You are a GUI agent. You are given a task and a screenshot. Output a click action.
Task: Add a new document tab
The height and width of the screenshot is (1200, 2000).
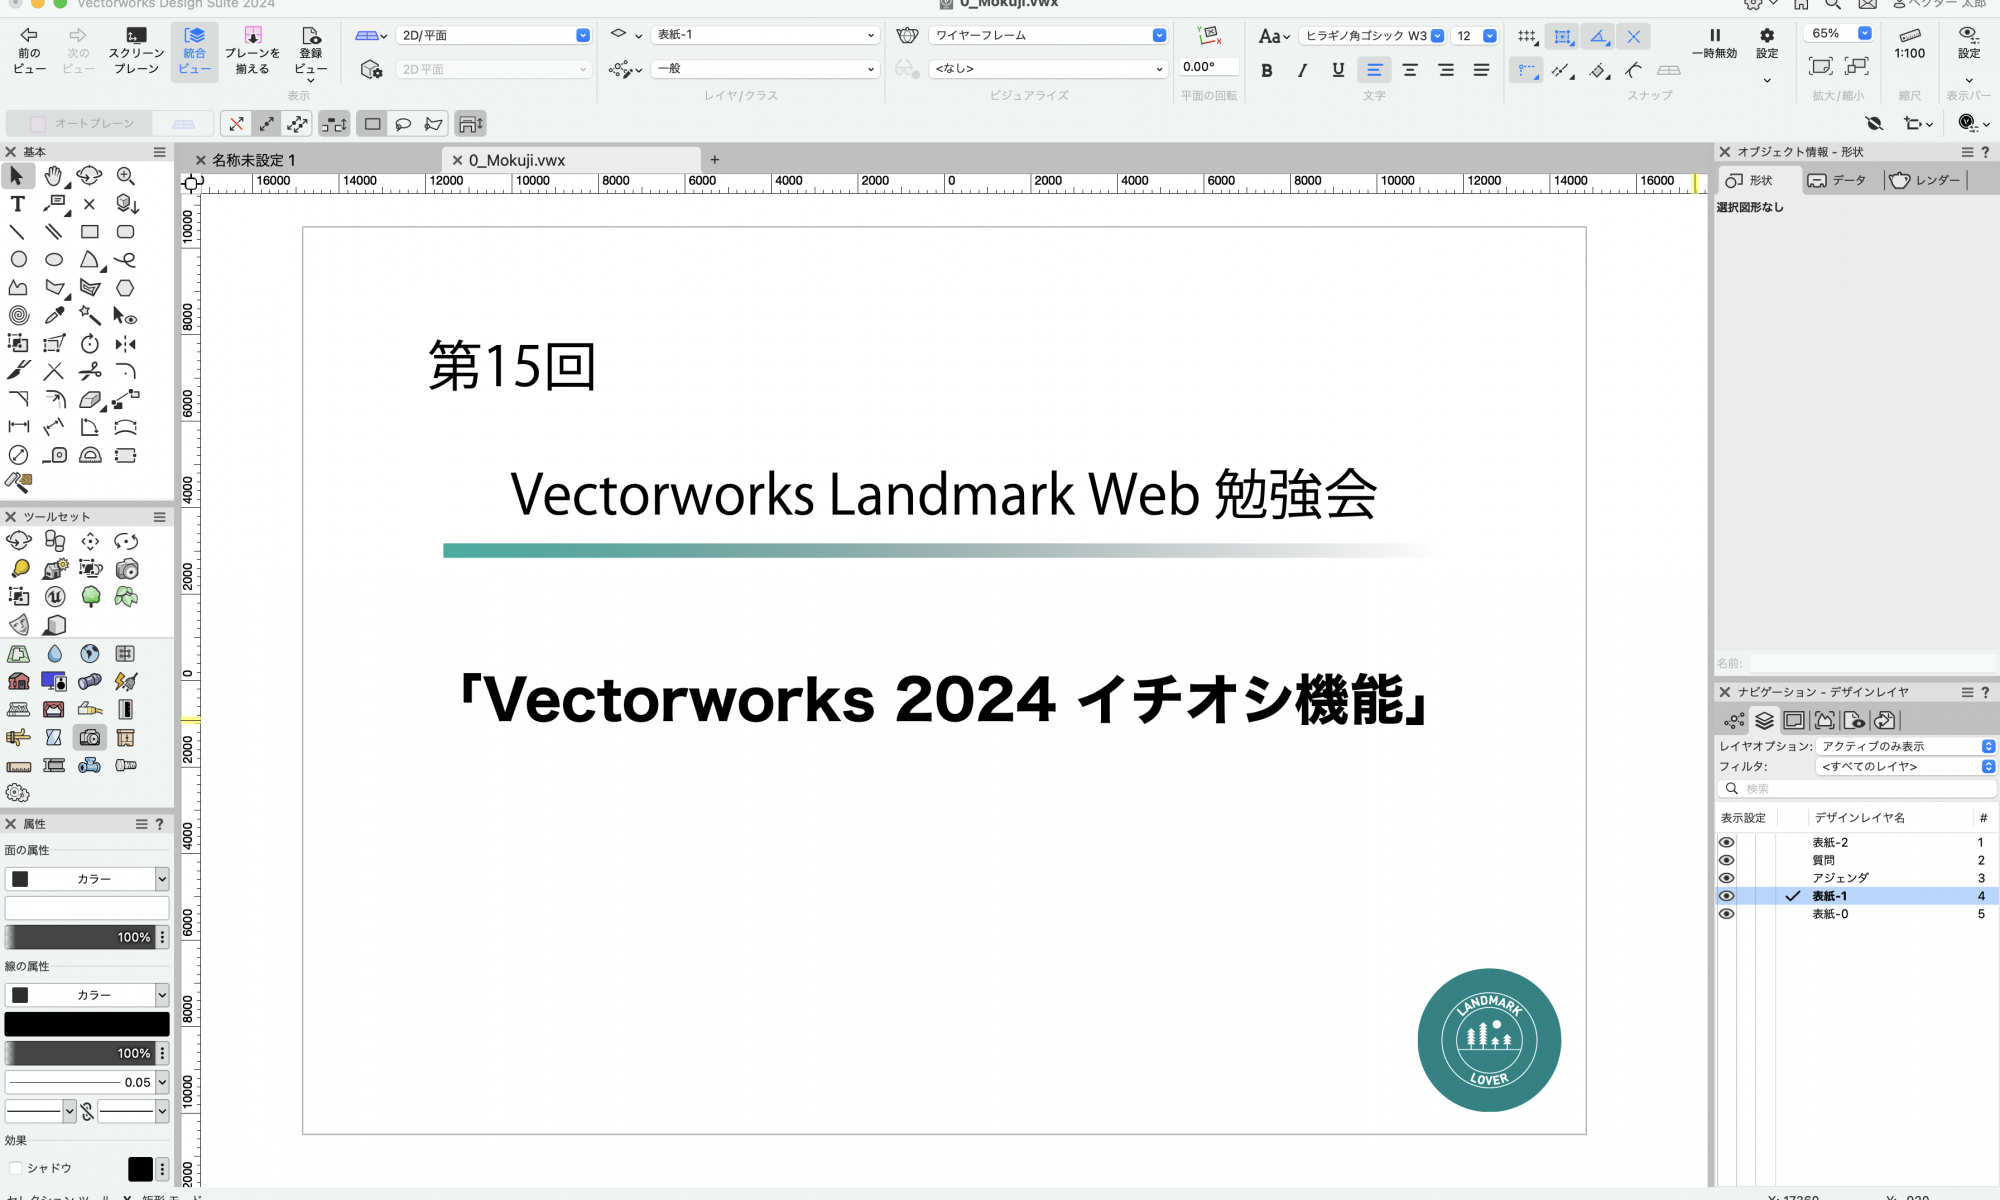714,160
